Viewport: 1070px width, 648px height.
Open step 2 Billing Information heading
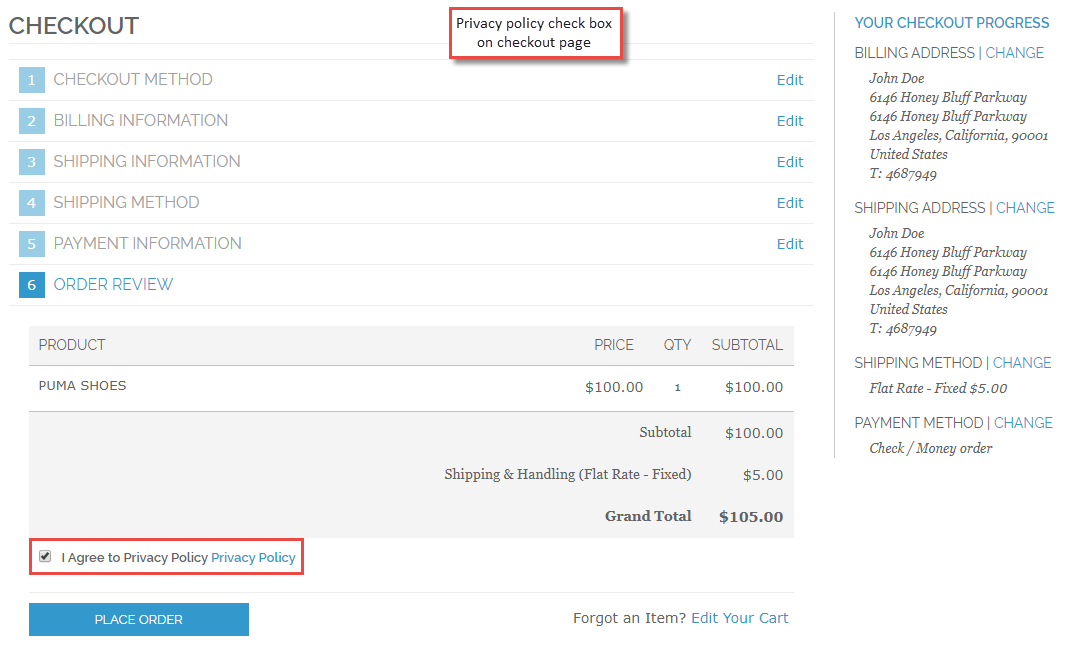(141, 120)
